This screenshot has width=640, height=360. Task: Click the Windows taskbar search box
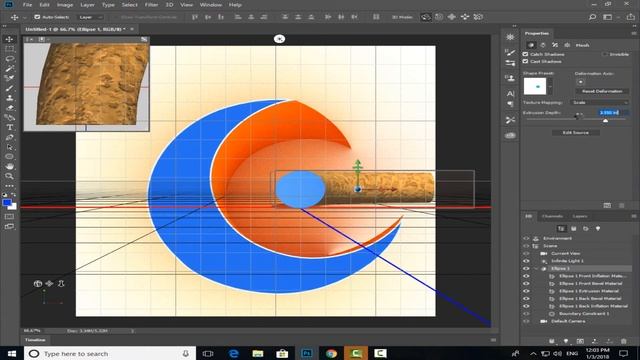tap(110, 353)
